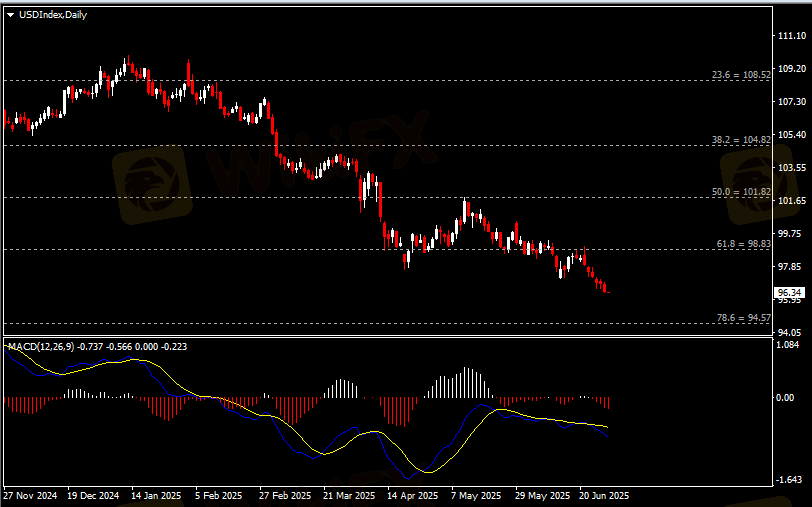Select the 23.6 = 108.52 Fibonacci label

[x=741, y=75]
